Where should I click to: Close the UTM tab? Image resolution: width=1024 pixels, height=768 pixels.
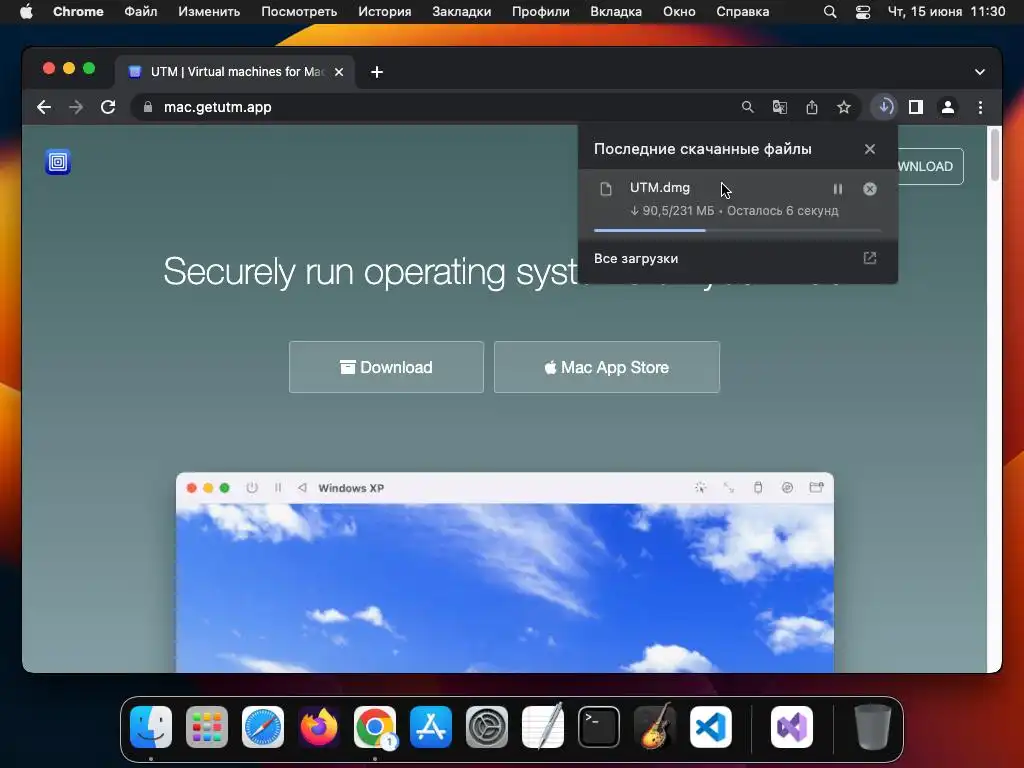(x=339, y=72)
